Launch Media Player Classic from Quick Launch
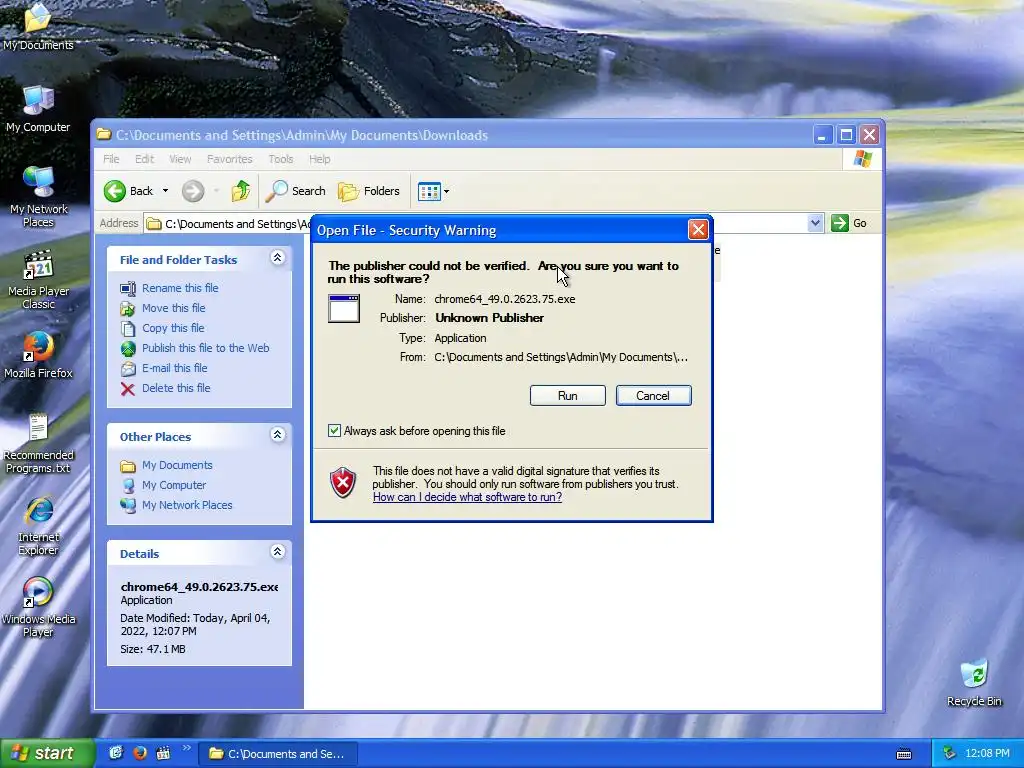Viewport: 1024px width, 768px height. click(163, 754)
